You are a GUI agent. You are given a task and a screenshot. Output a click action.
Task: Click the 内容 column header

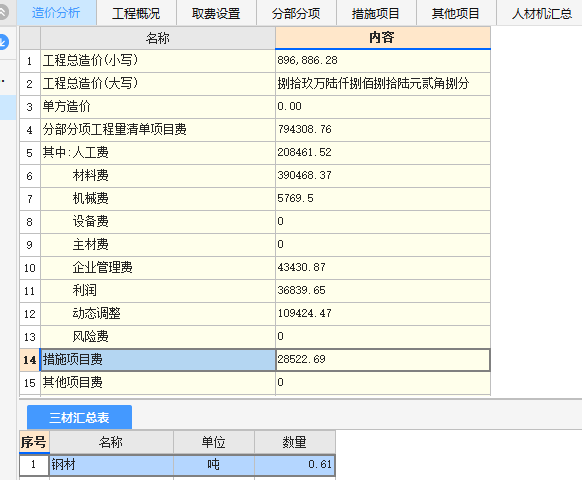[383, 37]
